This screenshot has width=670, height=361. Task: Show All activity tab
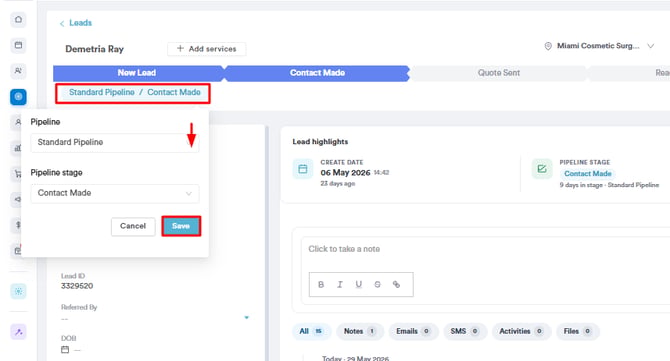311,332
